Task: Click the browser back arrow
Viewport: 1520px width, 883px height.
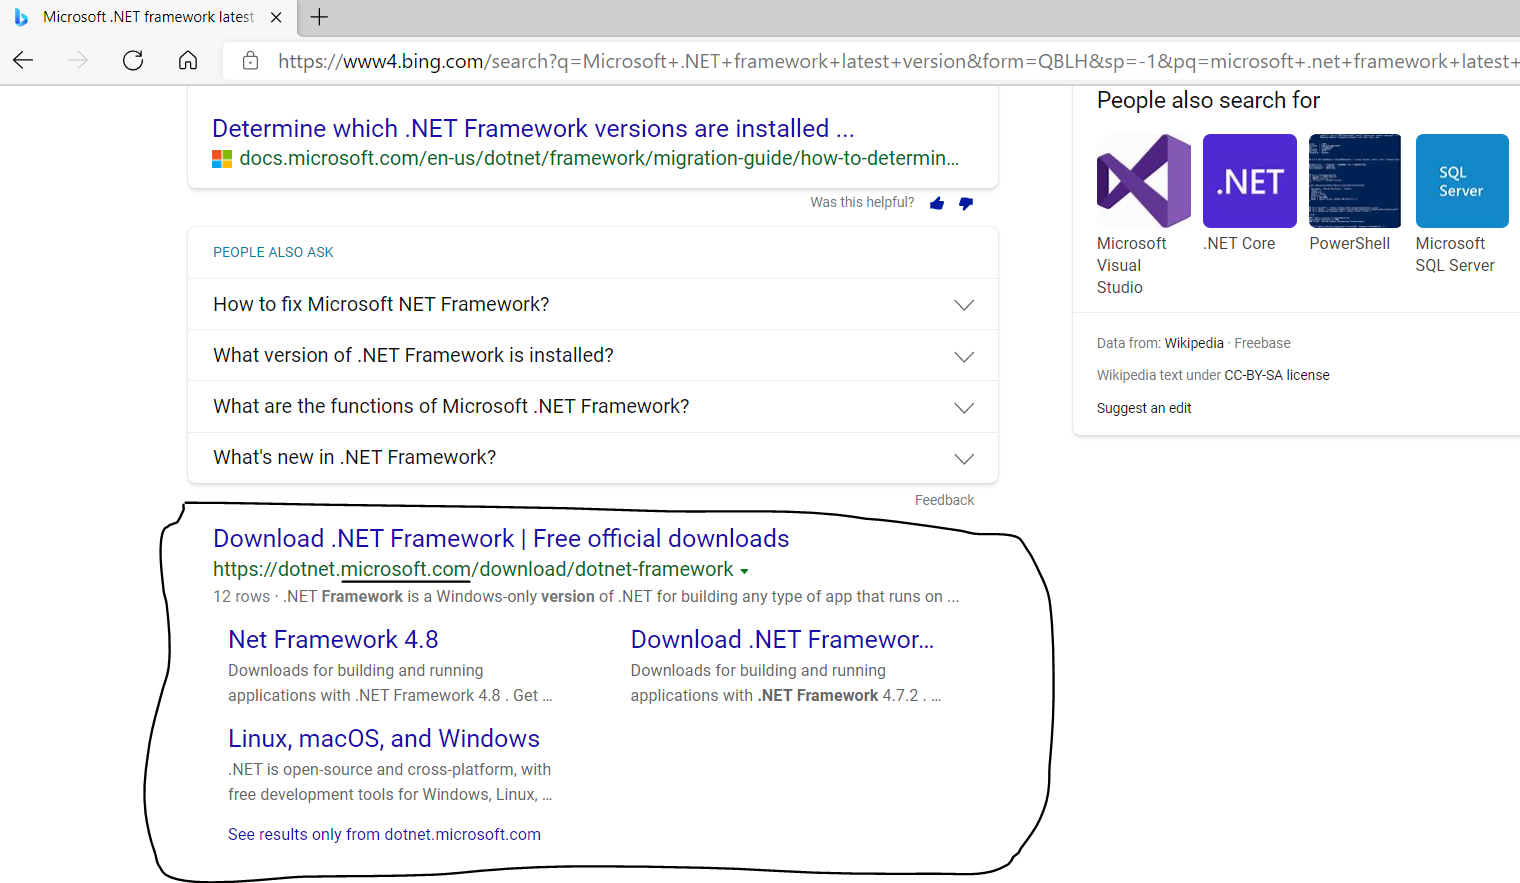Action: point(23,61)
